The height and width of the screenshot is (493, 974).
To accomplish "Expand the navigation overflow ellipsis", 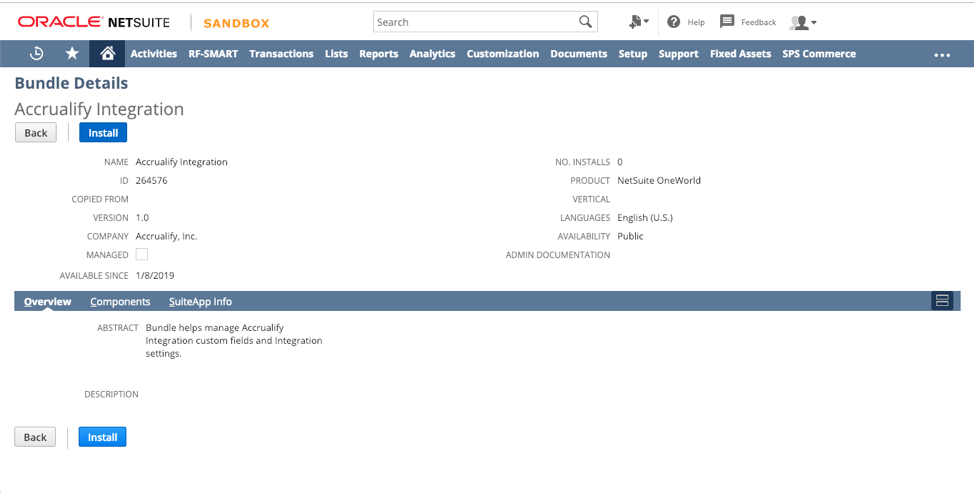I will tap(942, 55).
